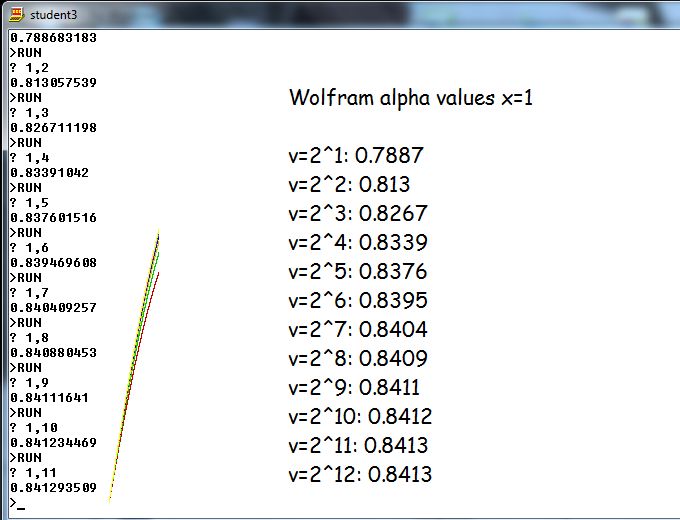Viewport: 680px width, 520px height.
Task: Select the input line '? 1,10'
Action: point(33,428)
